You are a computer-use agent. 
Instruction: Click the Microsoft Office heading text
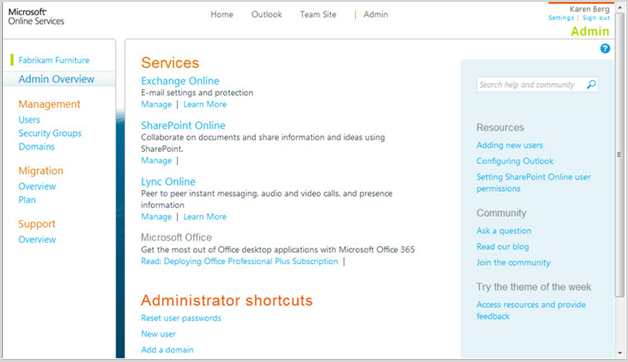(x=176, y=237)
